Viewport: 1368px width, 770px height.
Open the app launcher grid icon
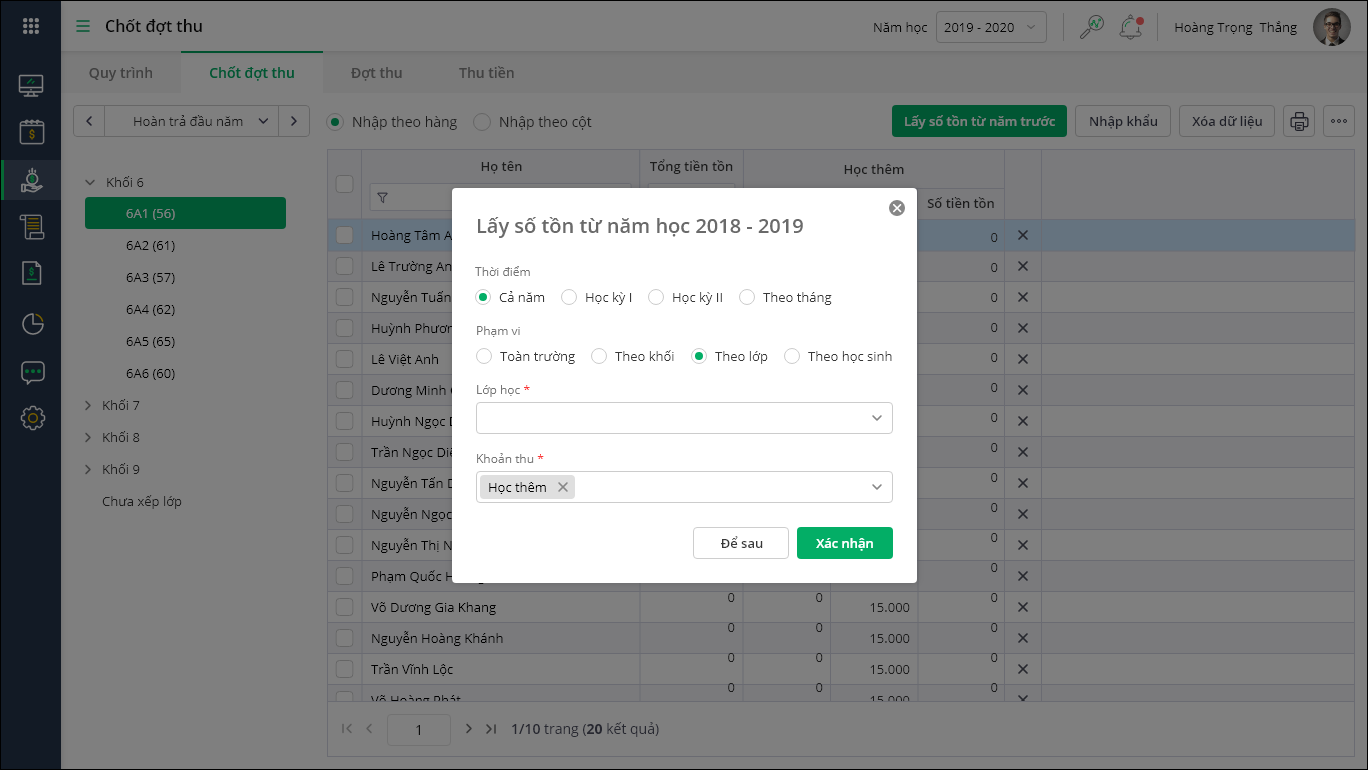30,27
